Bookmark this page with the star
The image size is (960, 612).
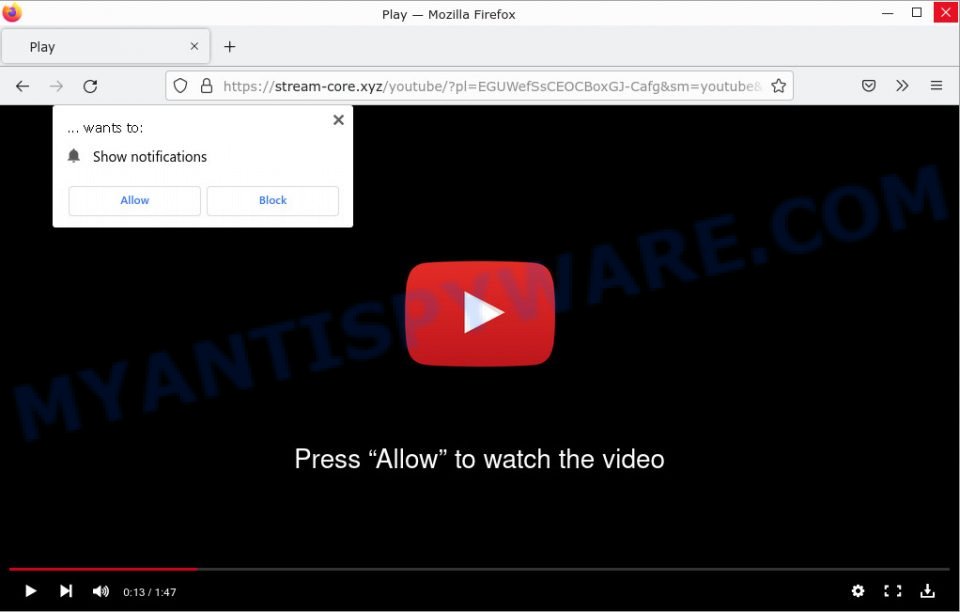click(778, 86)
